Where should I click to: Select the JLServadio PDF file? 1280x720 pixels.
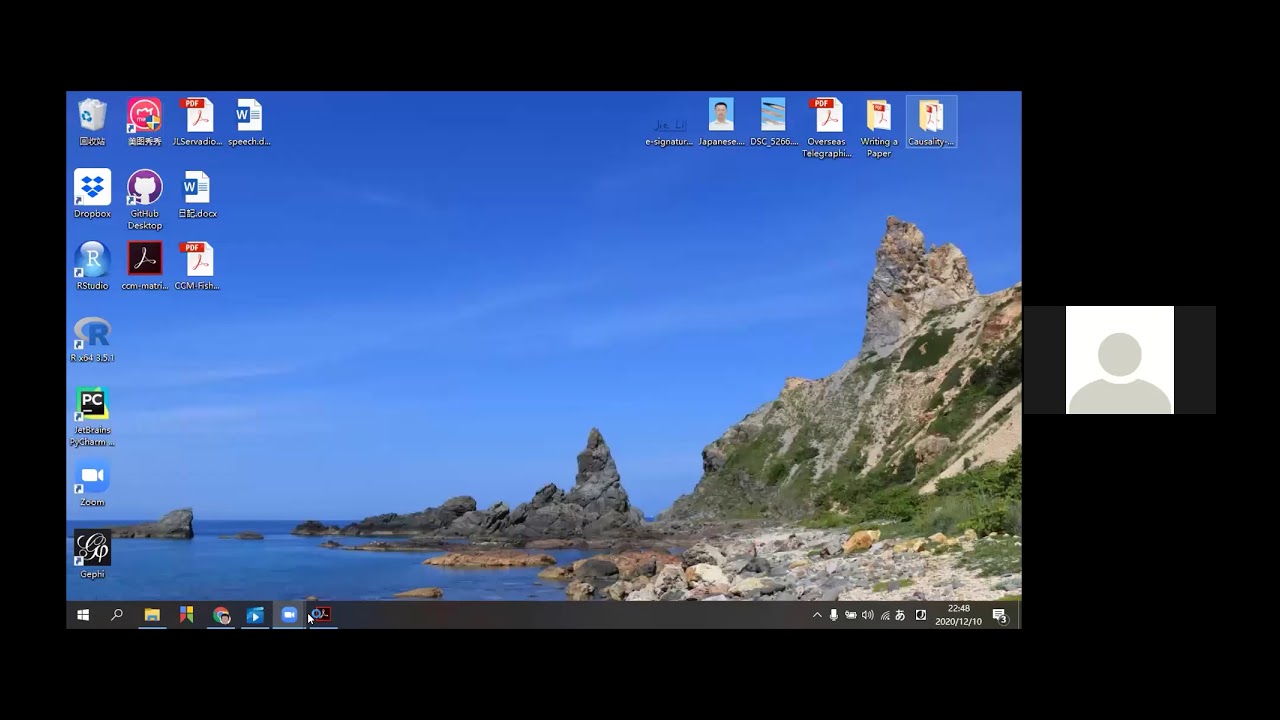(197, 122)
